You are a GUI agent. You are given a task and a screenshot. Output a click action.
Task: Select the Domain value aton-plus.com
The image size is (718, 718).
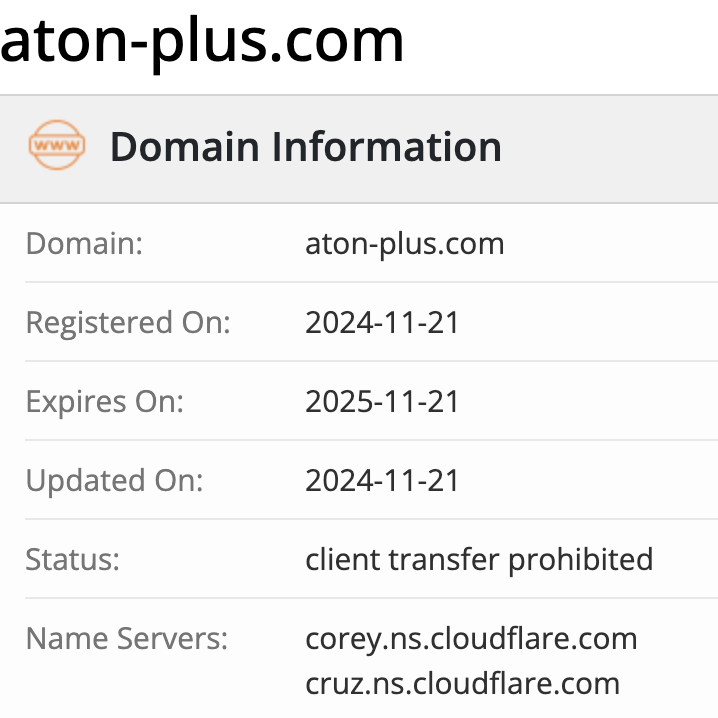tap(405, 244)
